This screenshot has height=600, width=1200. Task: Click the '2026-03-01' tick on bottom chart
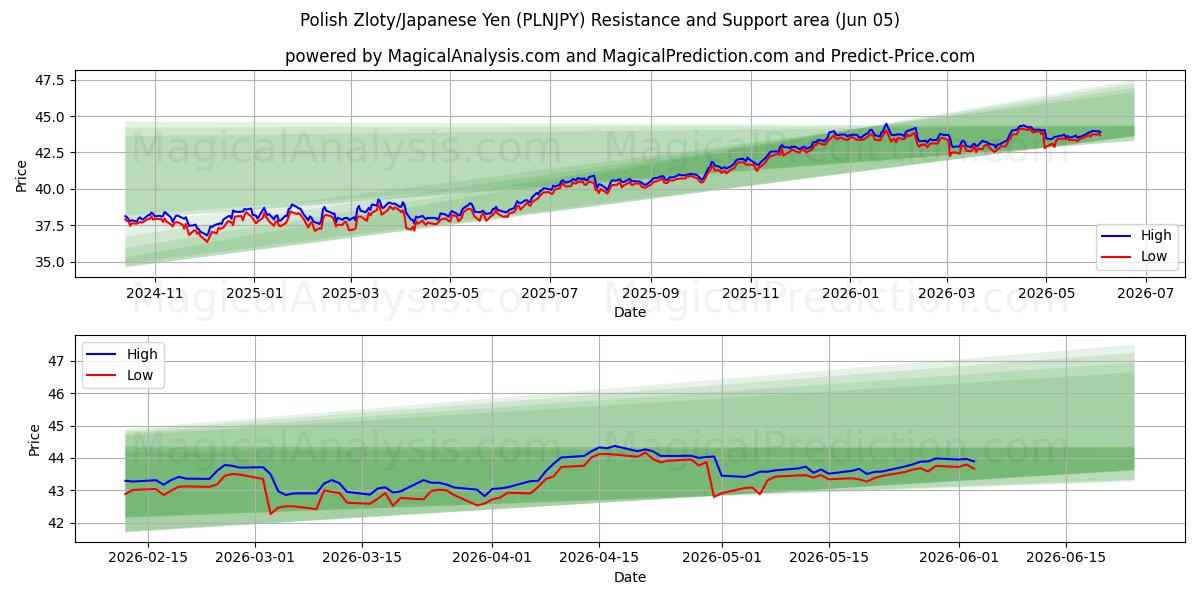pos(255,557)
